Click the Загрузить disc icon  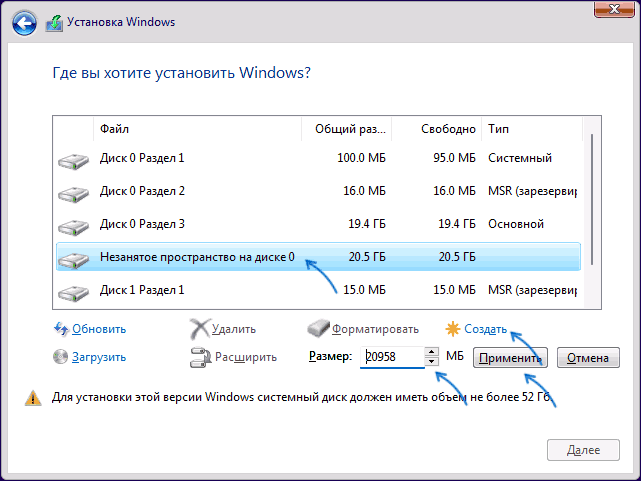point(60,356)
